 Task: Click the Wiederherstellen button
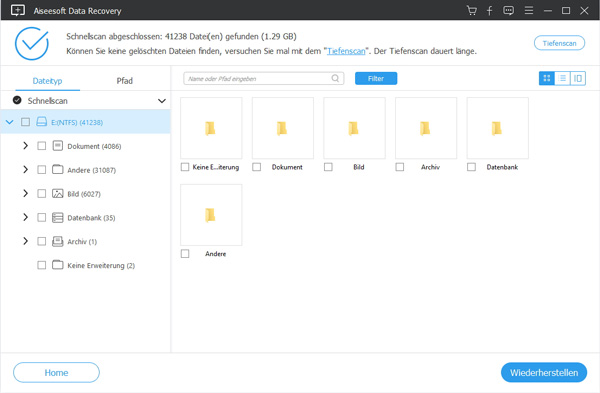tap(544, 372)
